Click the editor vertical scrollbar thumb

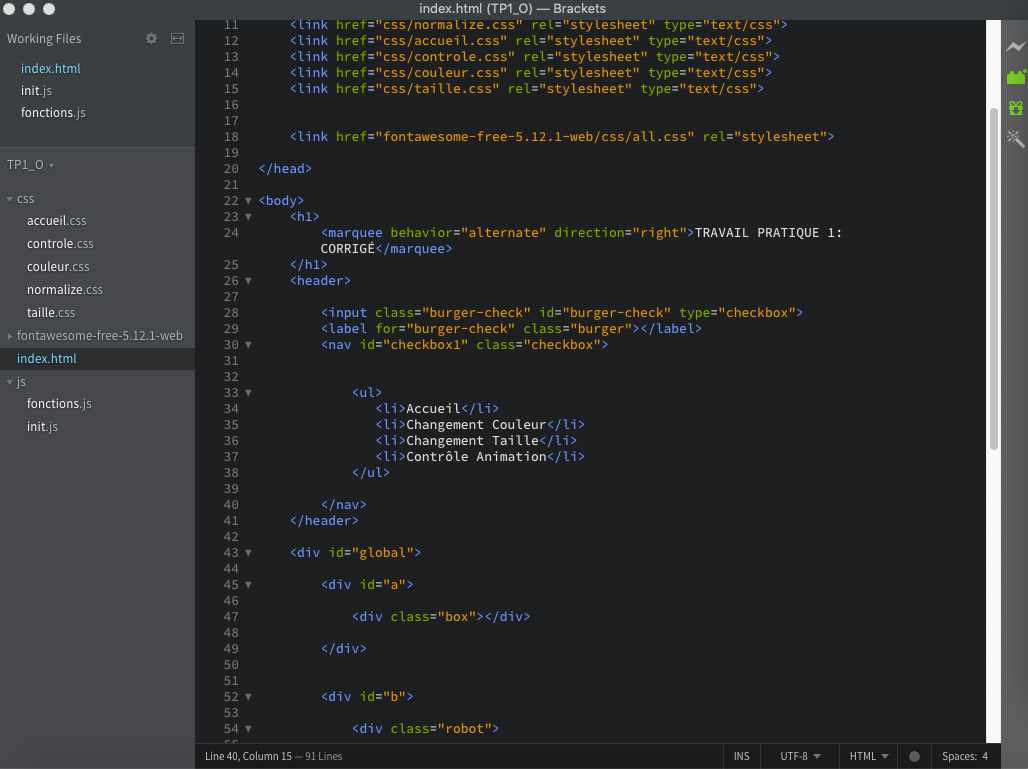[994, 279]
